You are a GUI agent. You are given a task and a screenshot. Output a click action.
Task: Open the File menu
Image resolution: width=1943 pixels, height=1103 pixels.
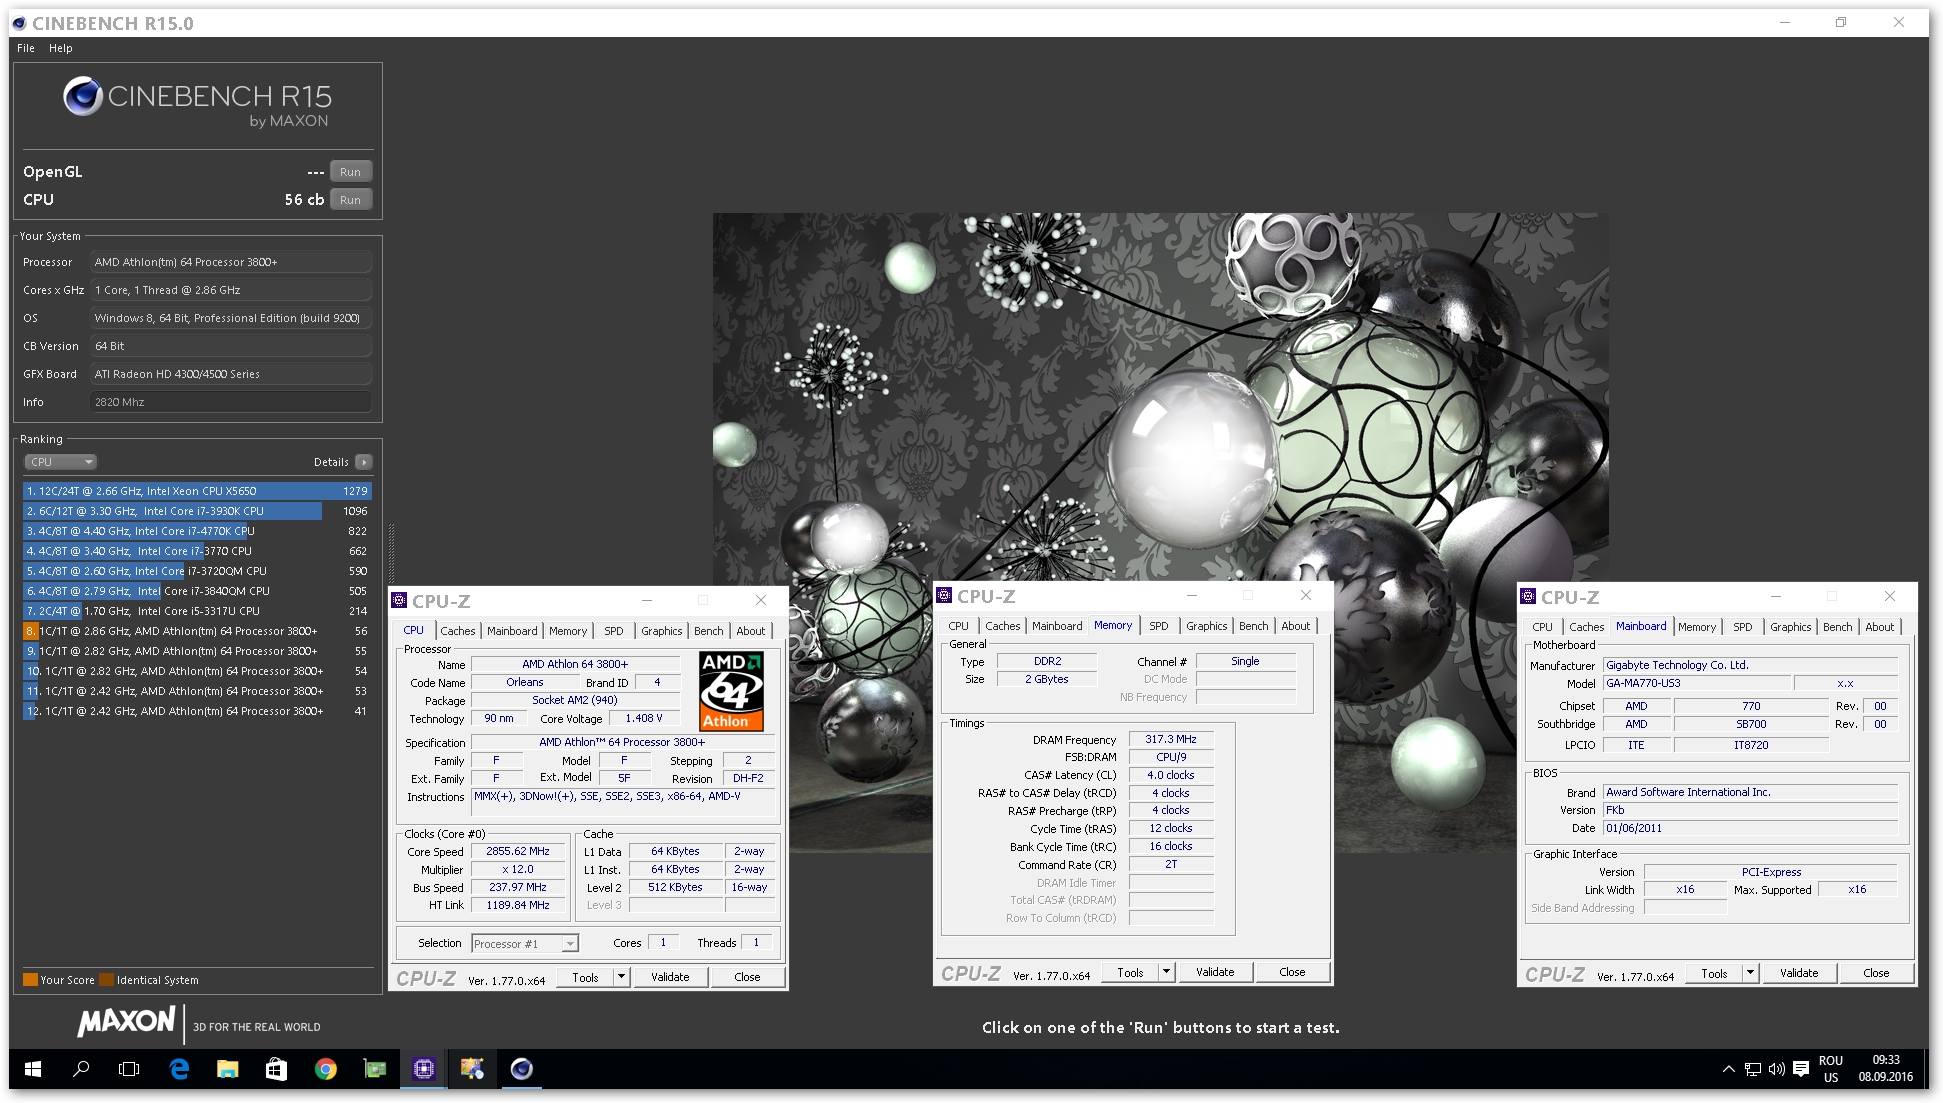pyautogui.click(x=26, y=48)
